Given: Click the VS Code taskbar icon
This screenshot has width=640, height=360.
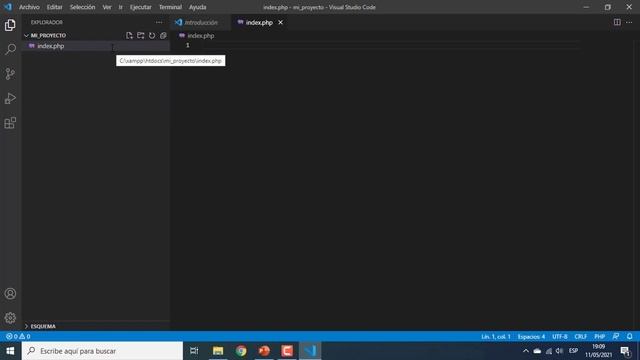Looking at the screenshot, I should [310, 351].
